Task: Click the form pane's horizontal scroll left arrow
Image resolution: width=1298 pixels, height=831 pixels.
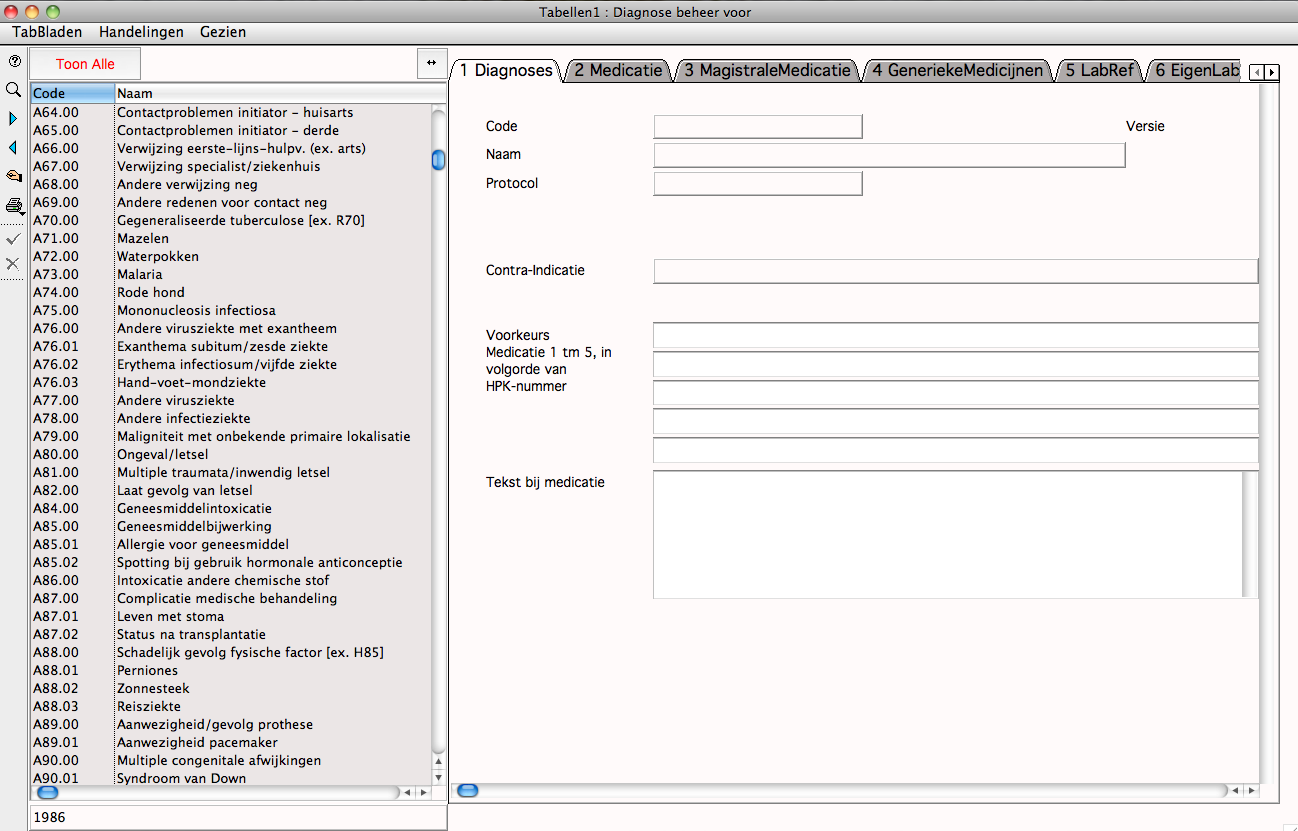Action: tap(1235, 791)
